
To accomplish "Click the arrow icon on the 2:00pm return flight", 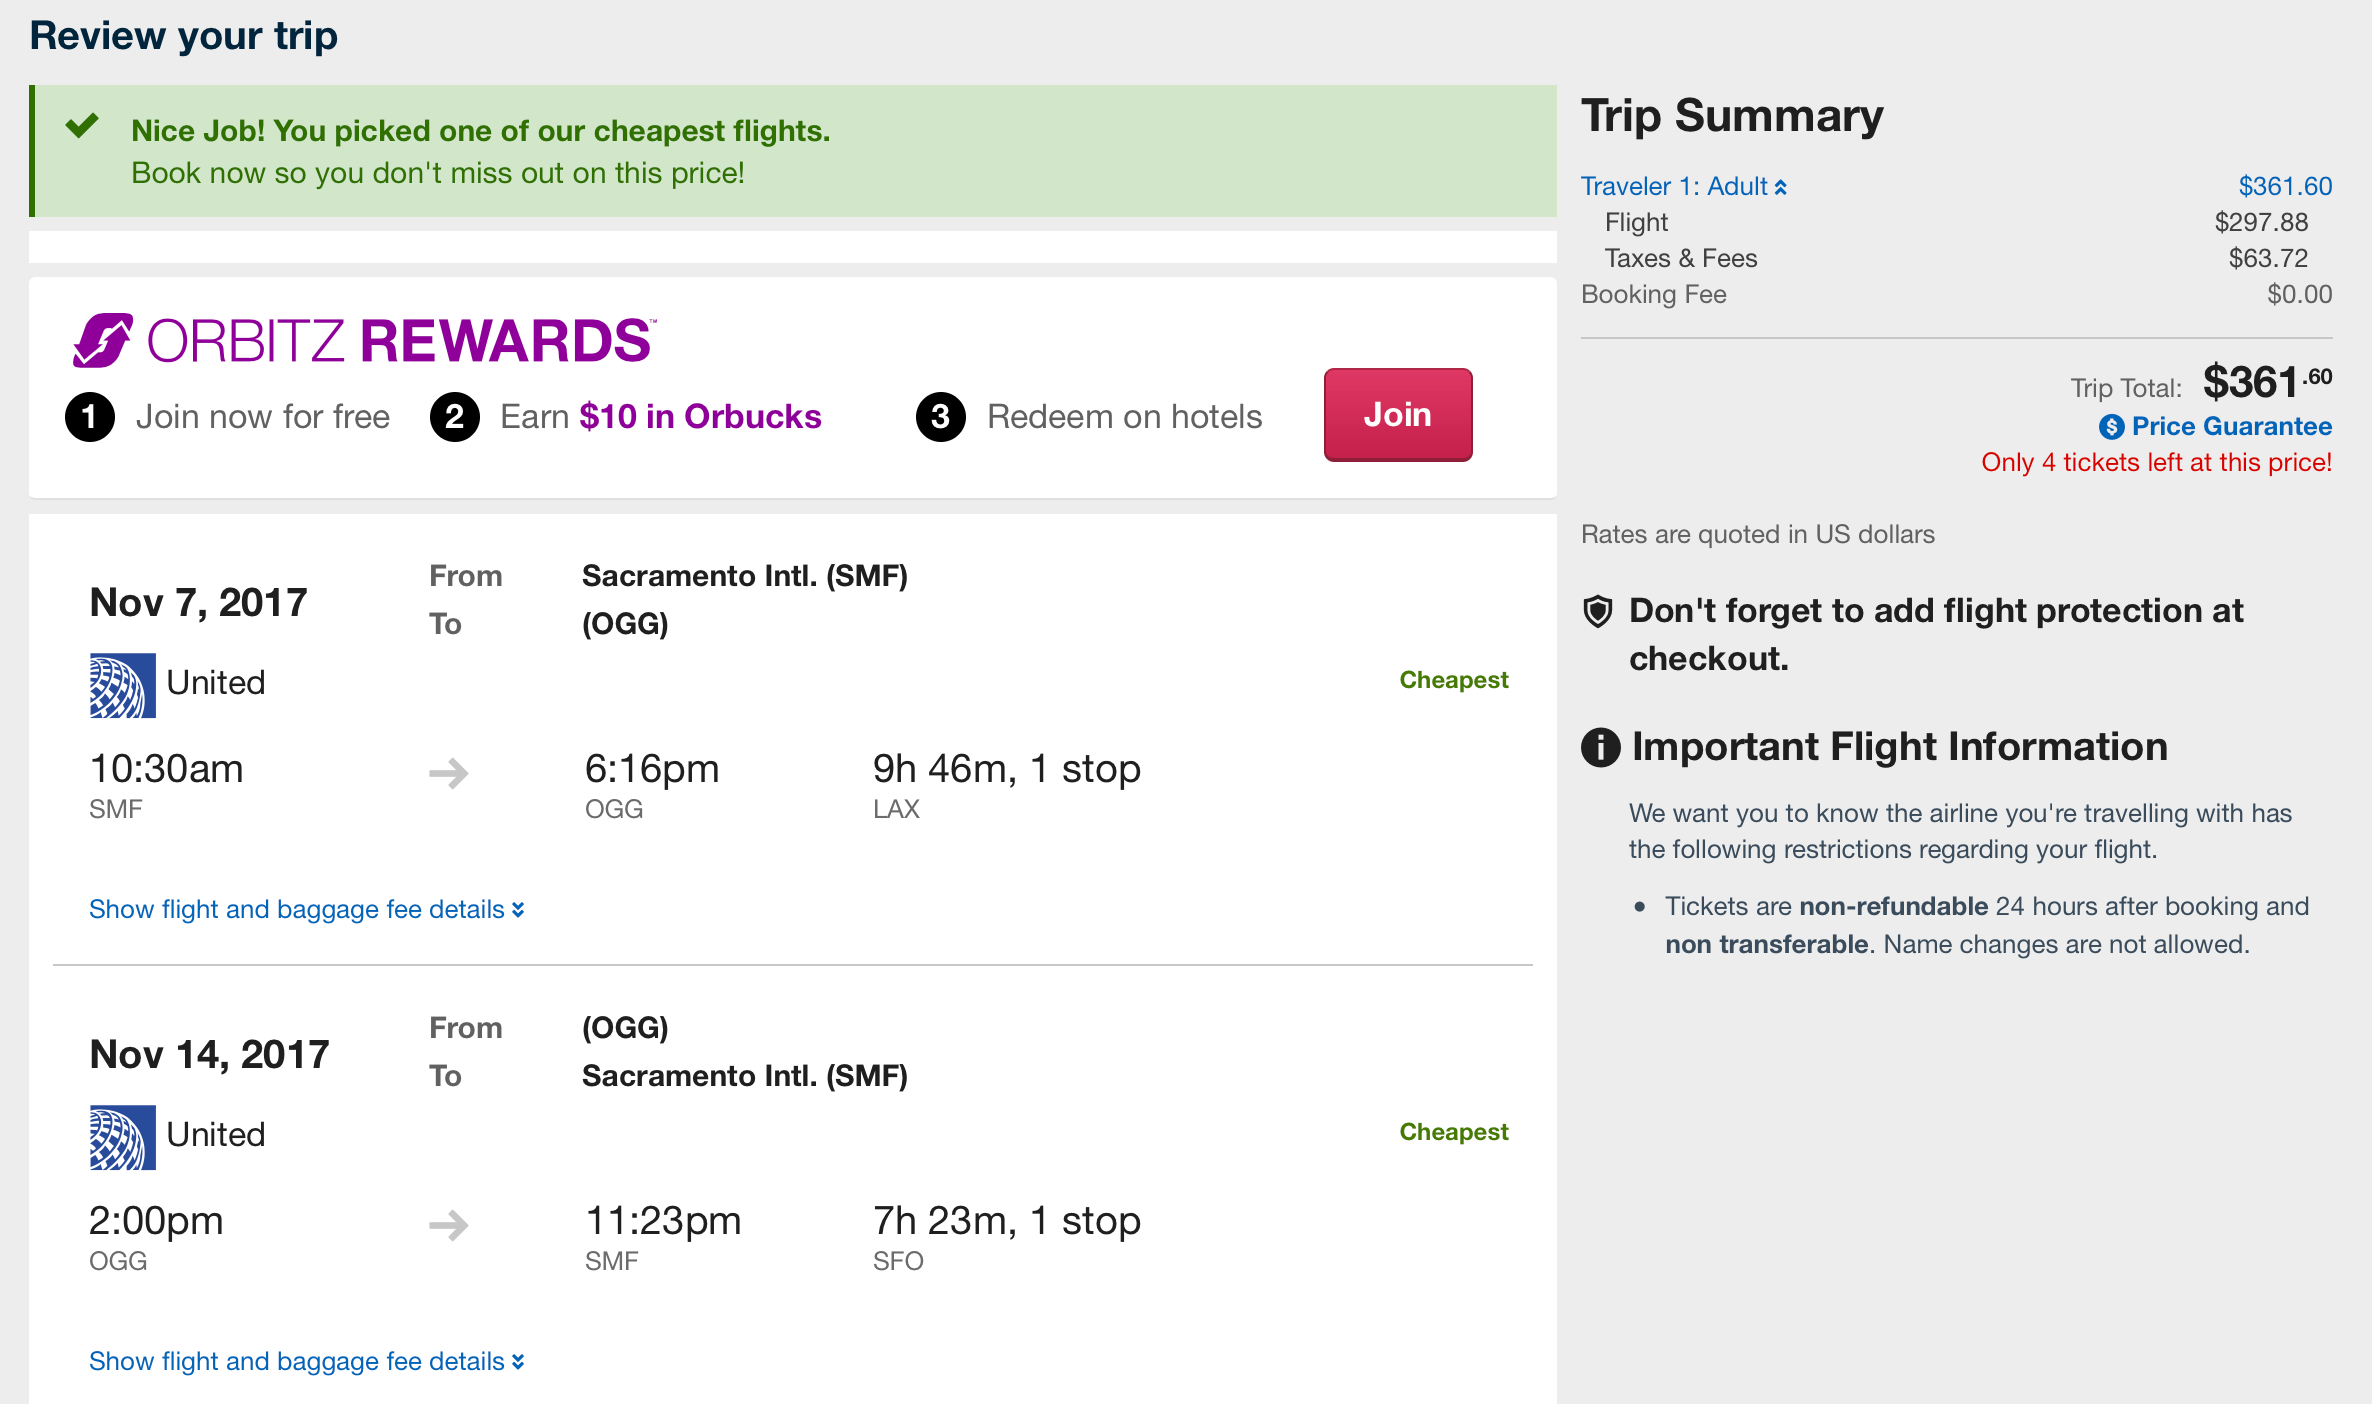I will [x=449, y=1225].
